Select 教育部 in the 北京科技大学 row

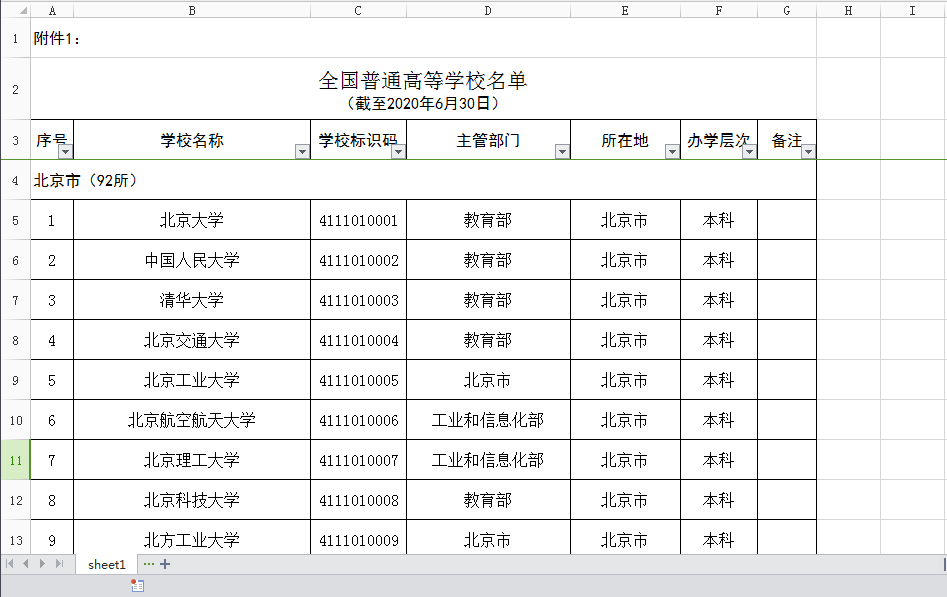pyautogui.click(x=488, y=500)
